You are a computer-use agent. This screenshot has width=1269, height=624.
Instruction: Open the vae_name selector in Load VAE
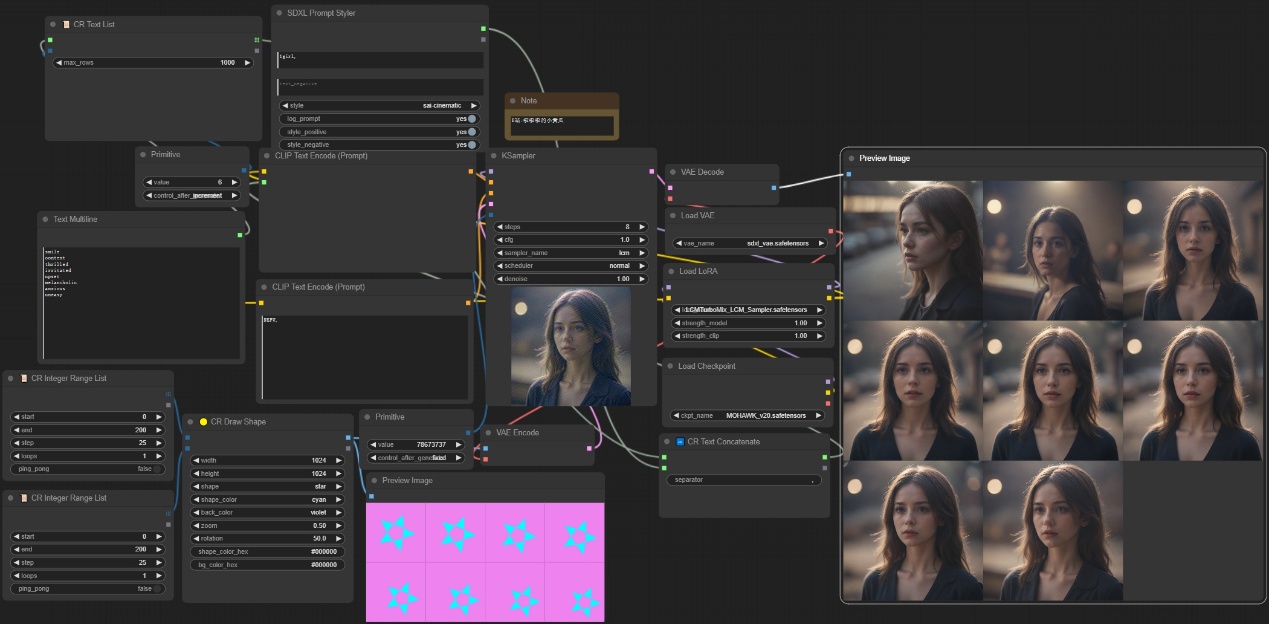(750, 243)
